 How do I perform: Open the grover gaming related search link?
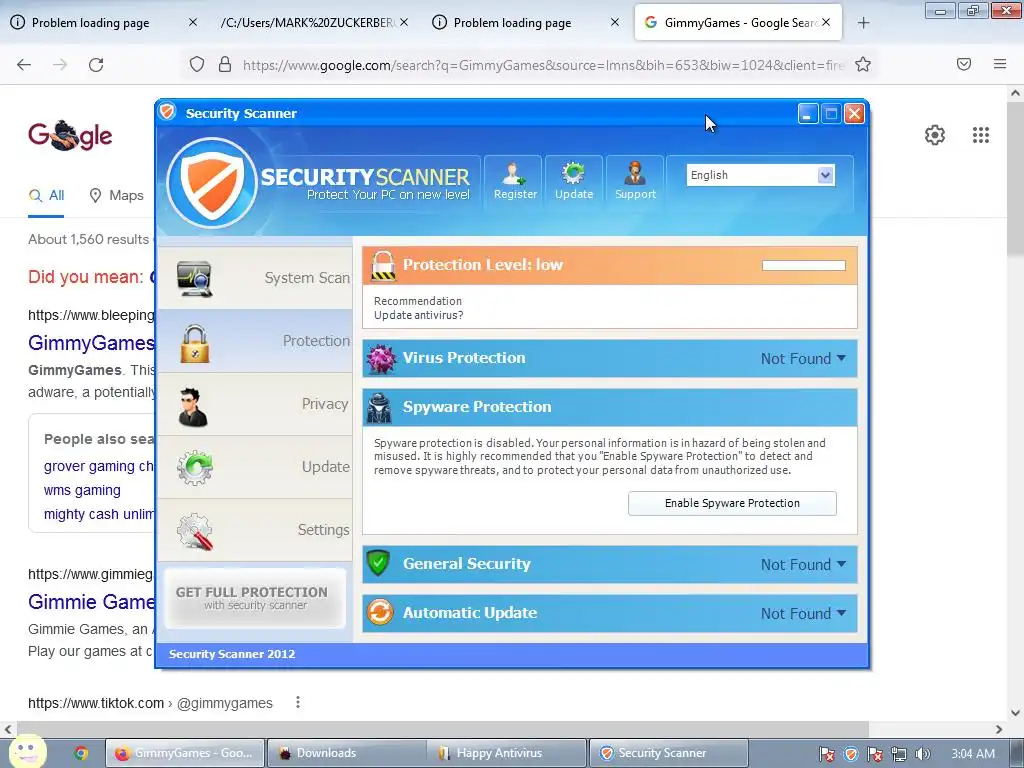pyautogui.click(x=99, y=466)
